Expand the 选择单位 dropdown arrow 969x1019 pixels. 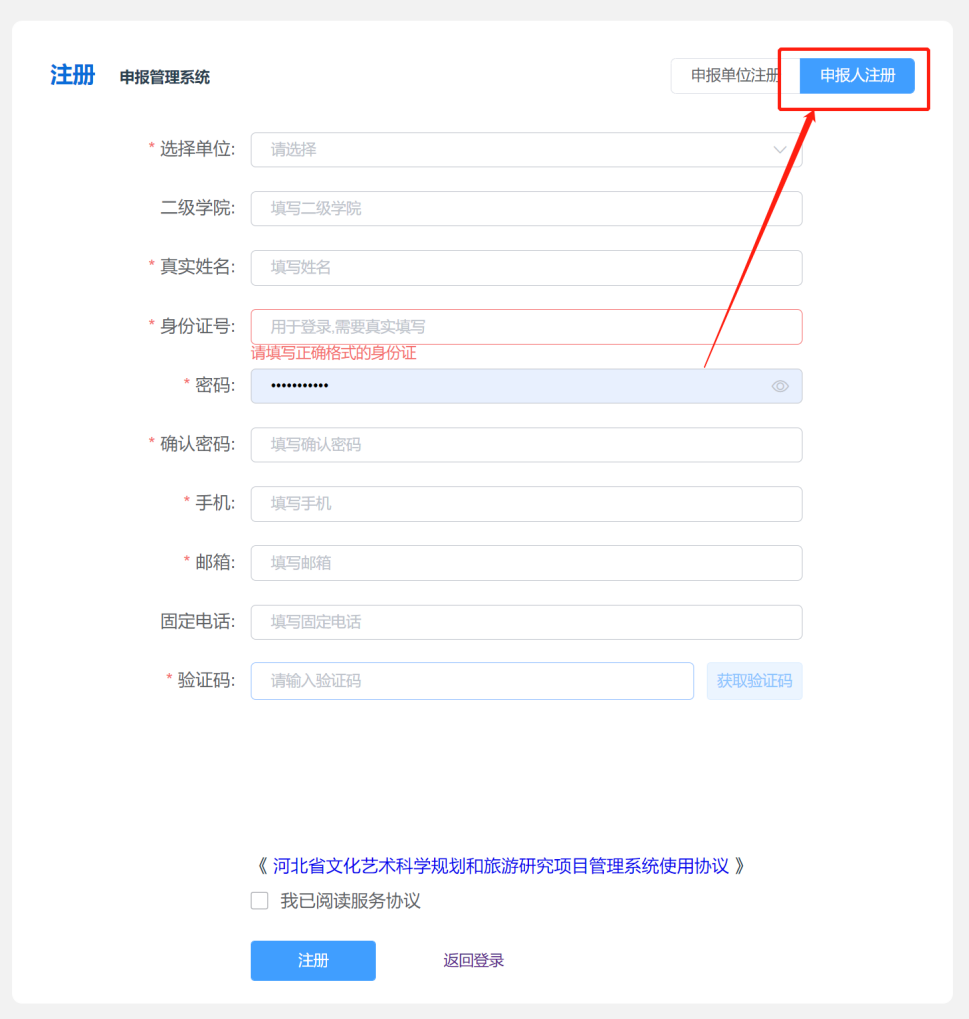[780, 150]
